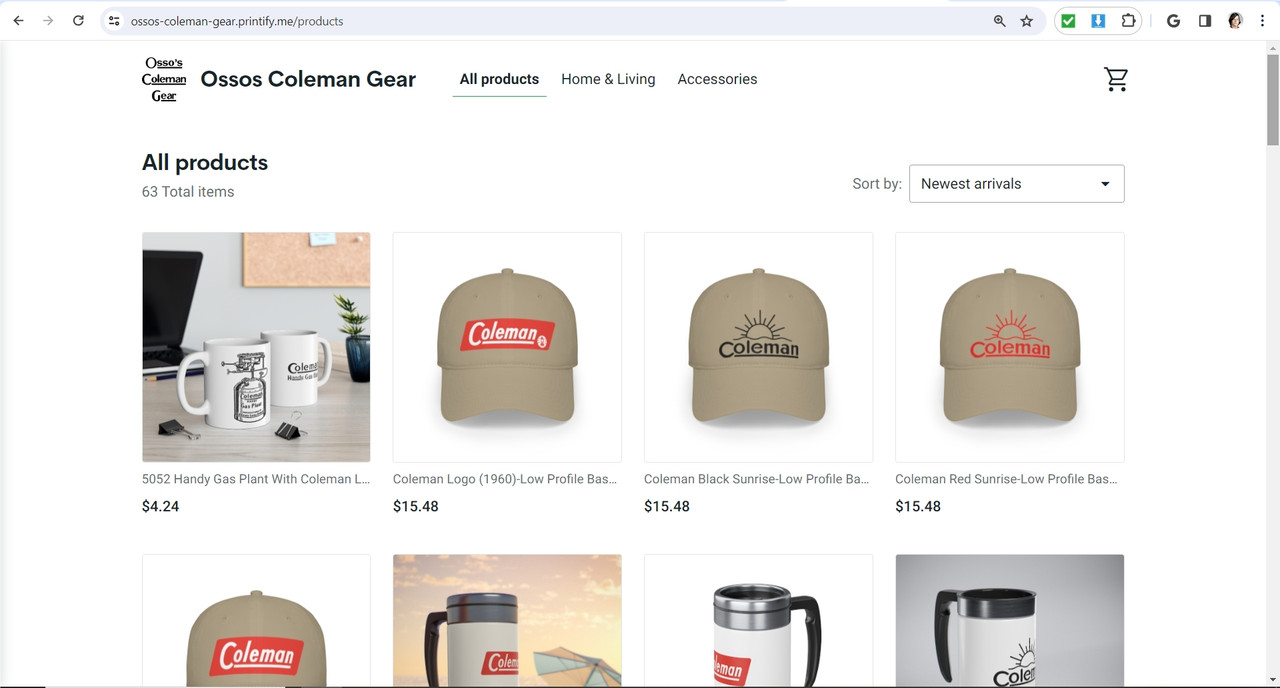Click the browser forward arrow
This screenshot has width=1280, height=688.
[48, 21]
